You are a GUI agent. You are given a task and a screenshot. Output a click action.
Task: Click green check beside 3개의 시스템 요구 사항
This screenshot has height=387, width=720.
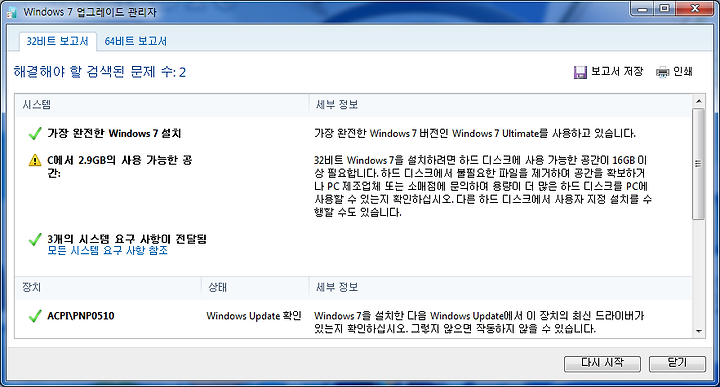[35, 240]
